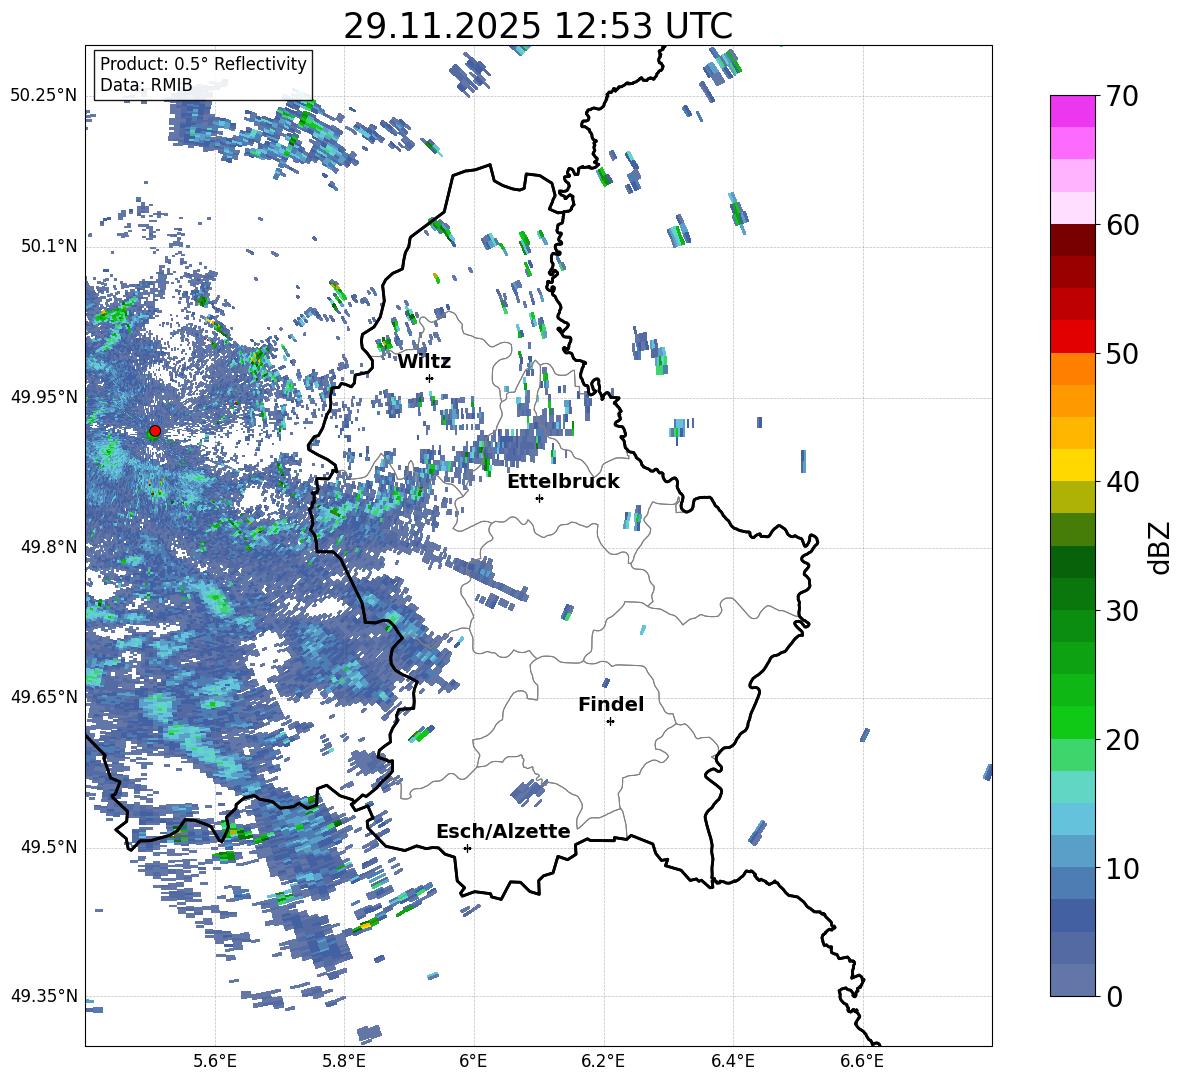Click the Ettelbruck city label
This screenshot has height=1081, width=1184.
tap(563, 482)
